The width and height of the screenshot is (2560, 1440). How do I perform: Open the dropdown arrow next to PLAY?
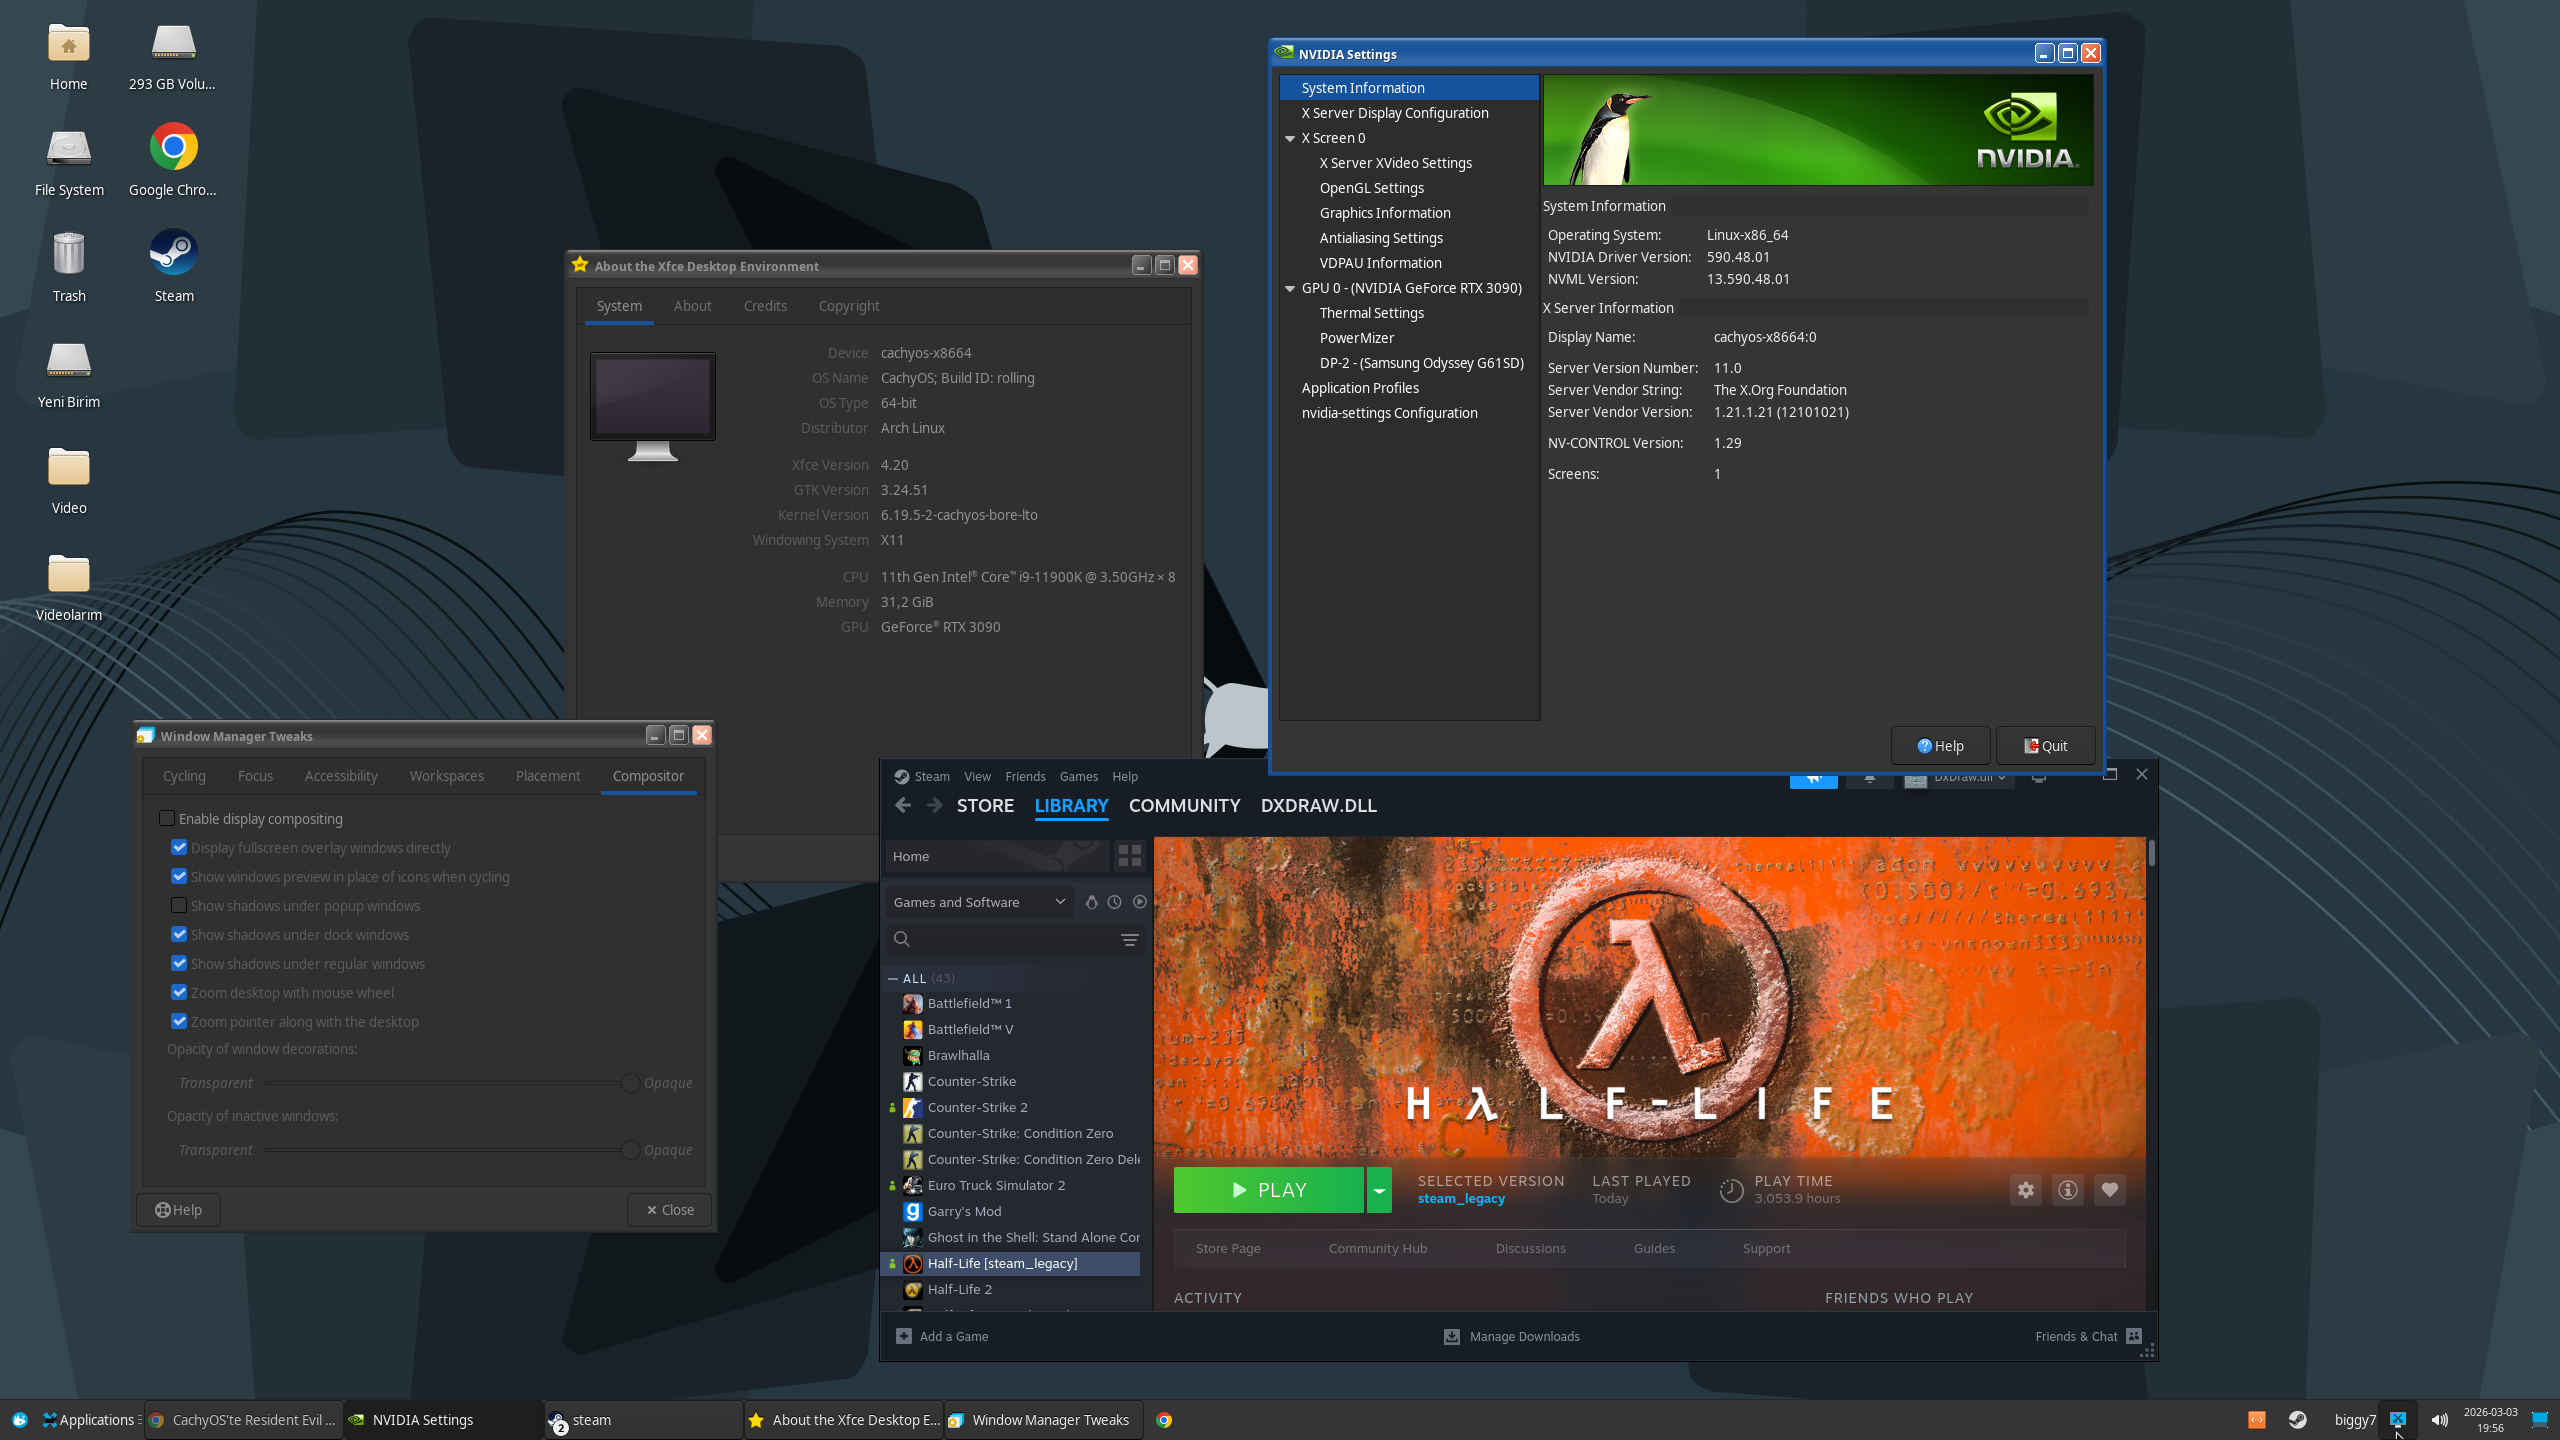(x=1379, y=1190)
